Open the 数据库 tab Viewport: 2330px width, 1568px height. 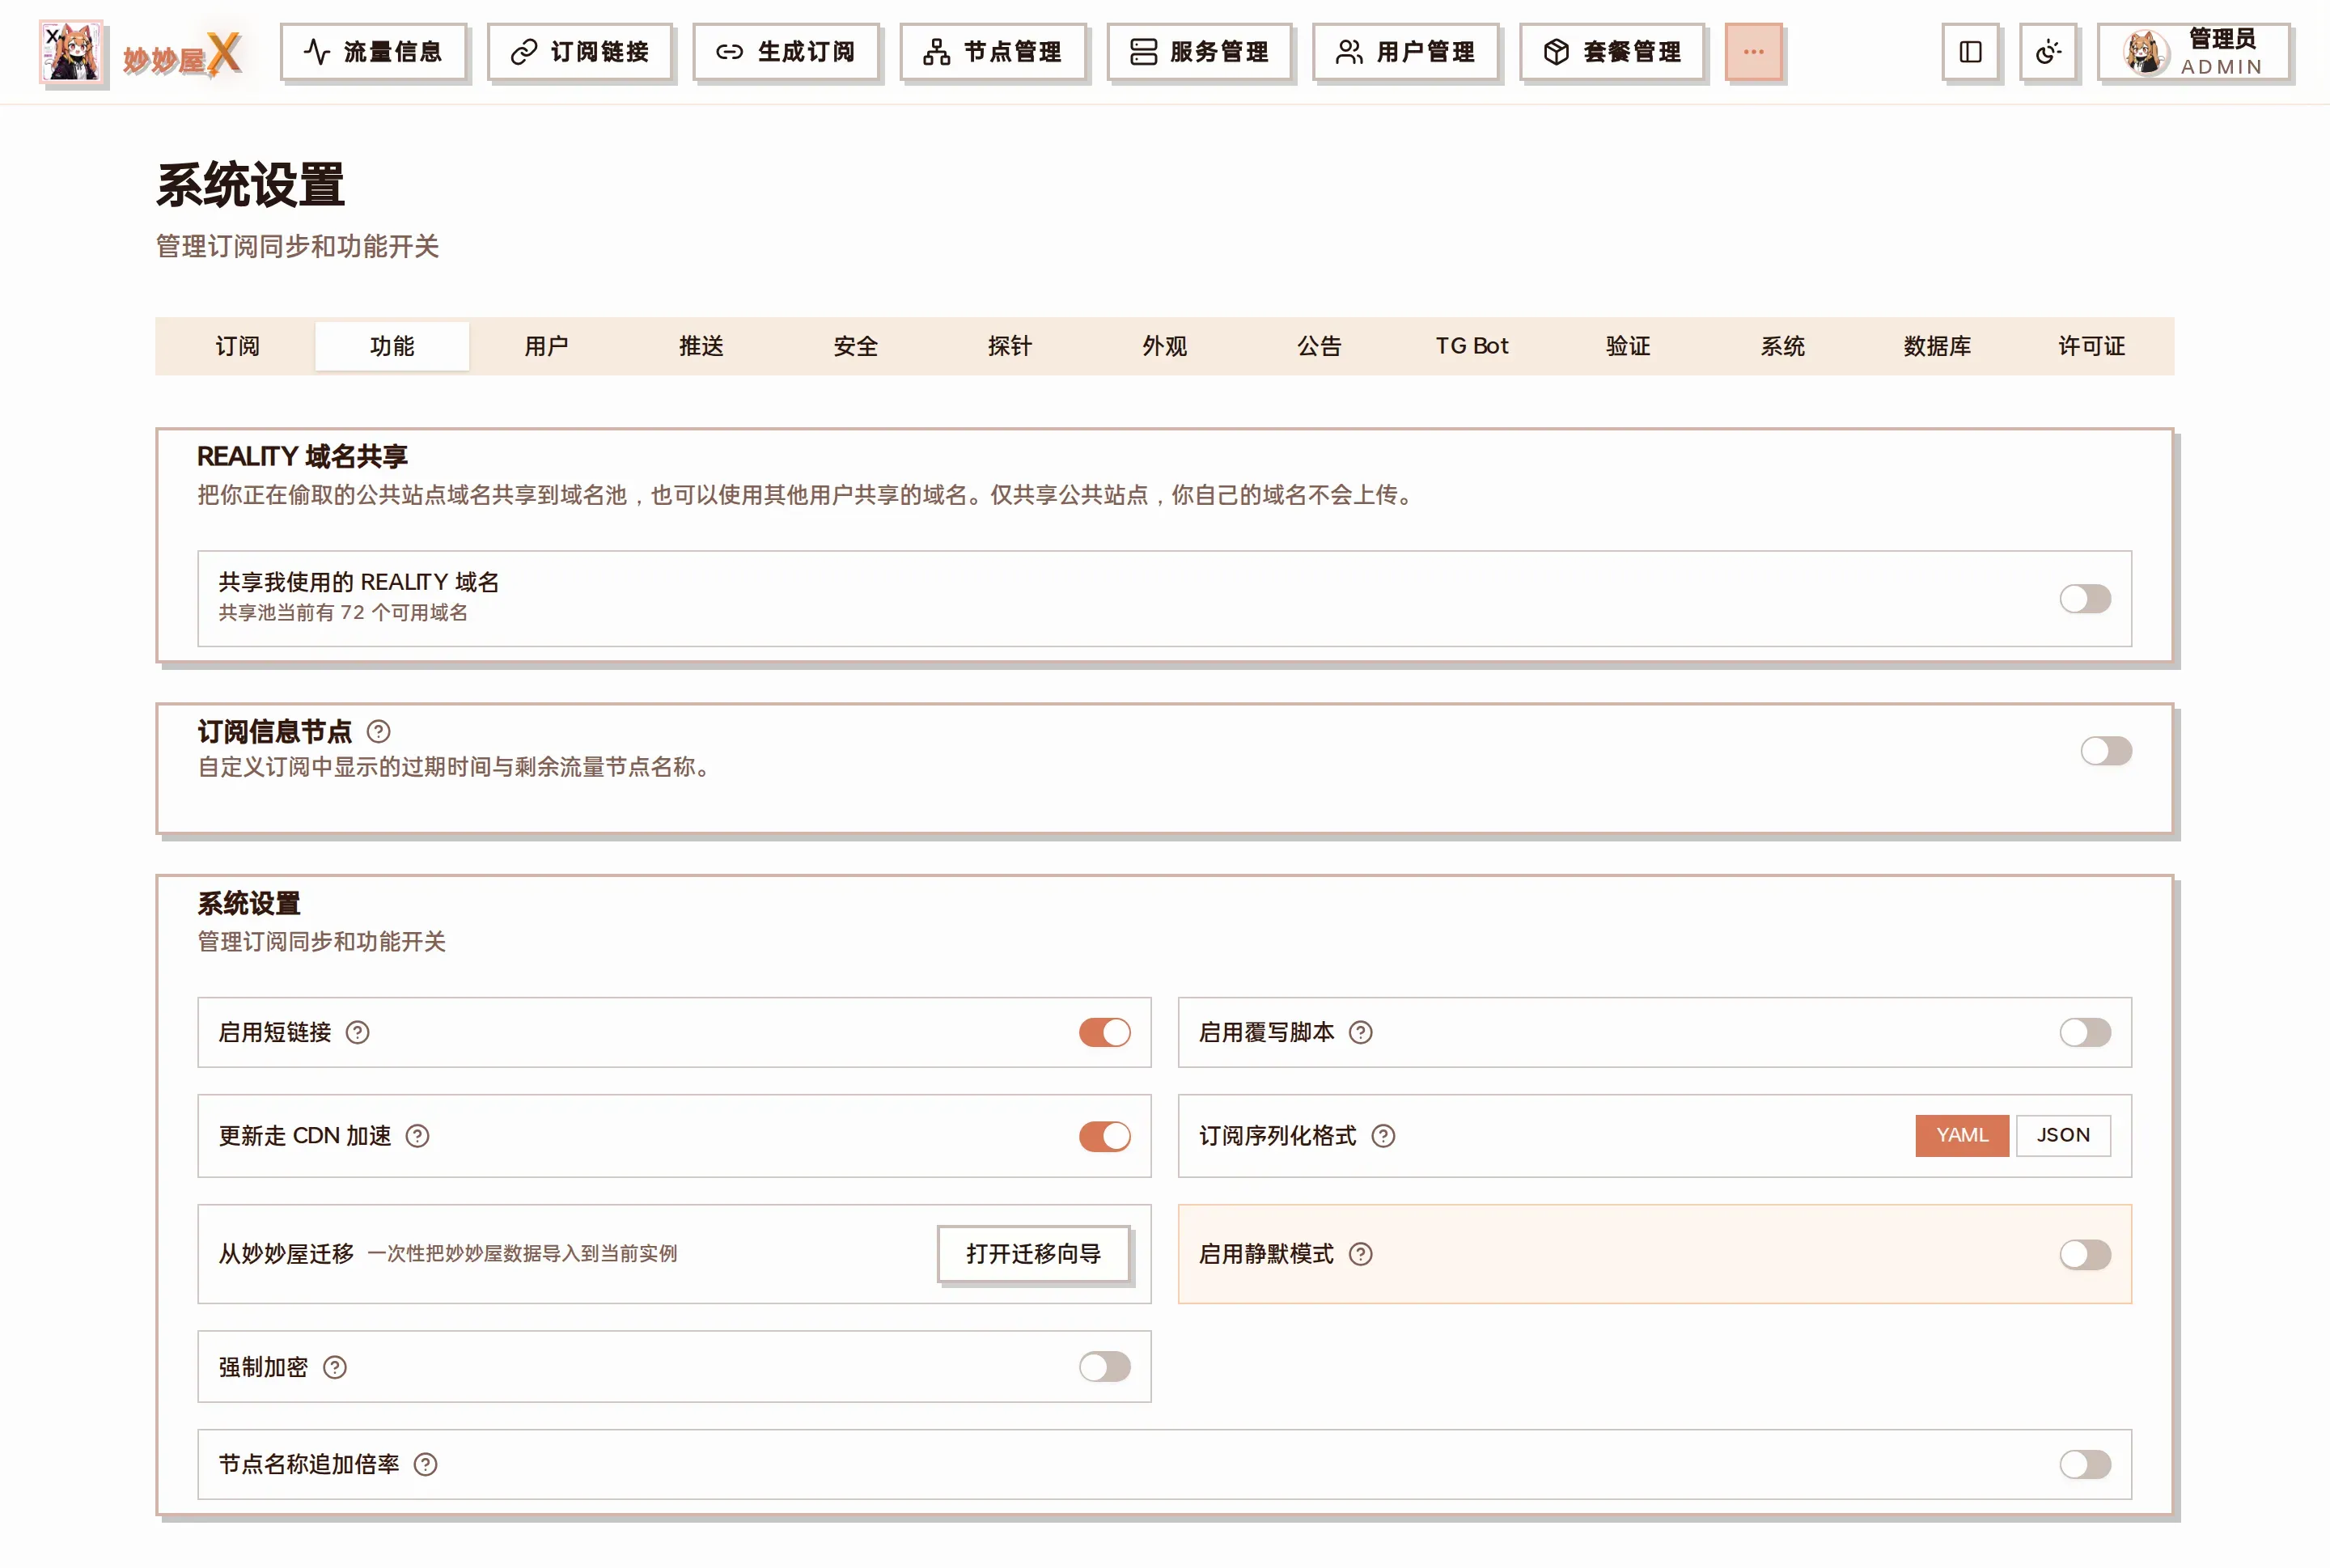point(1937,346)
